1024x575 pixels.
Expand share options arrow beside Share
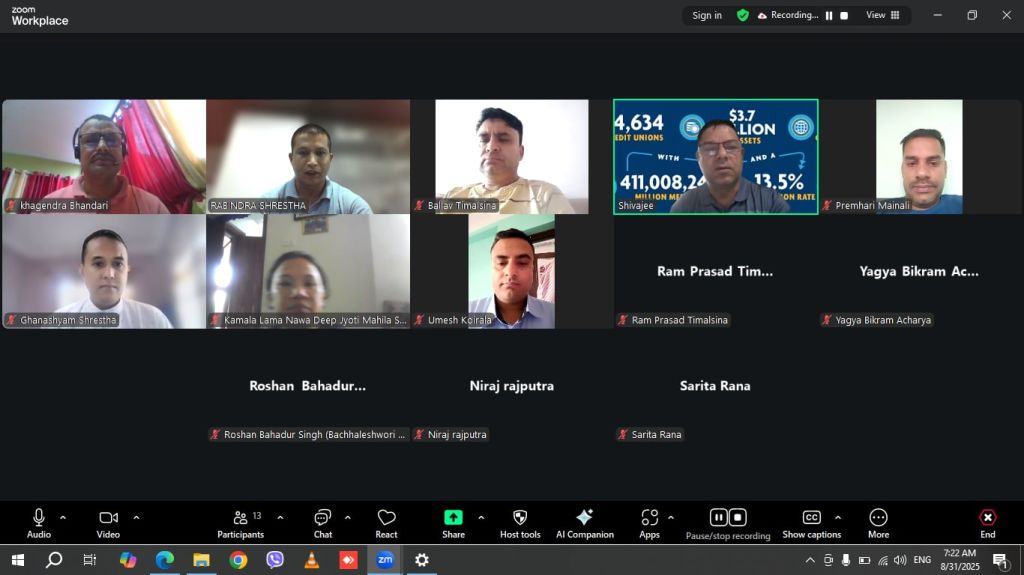pyautogui.click(x=481, y=517)
